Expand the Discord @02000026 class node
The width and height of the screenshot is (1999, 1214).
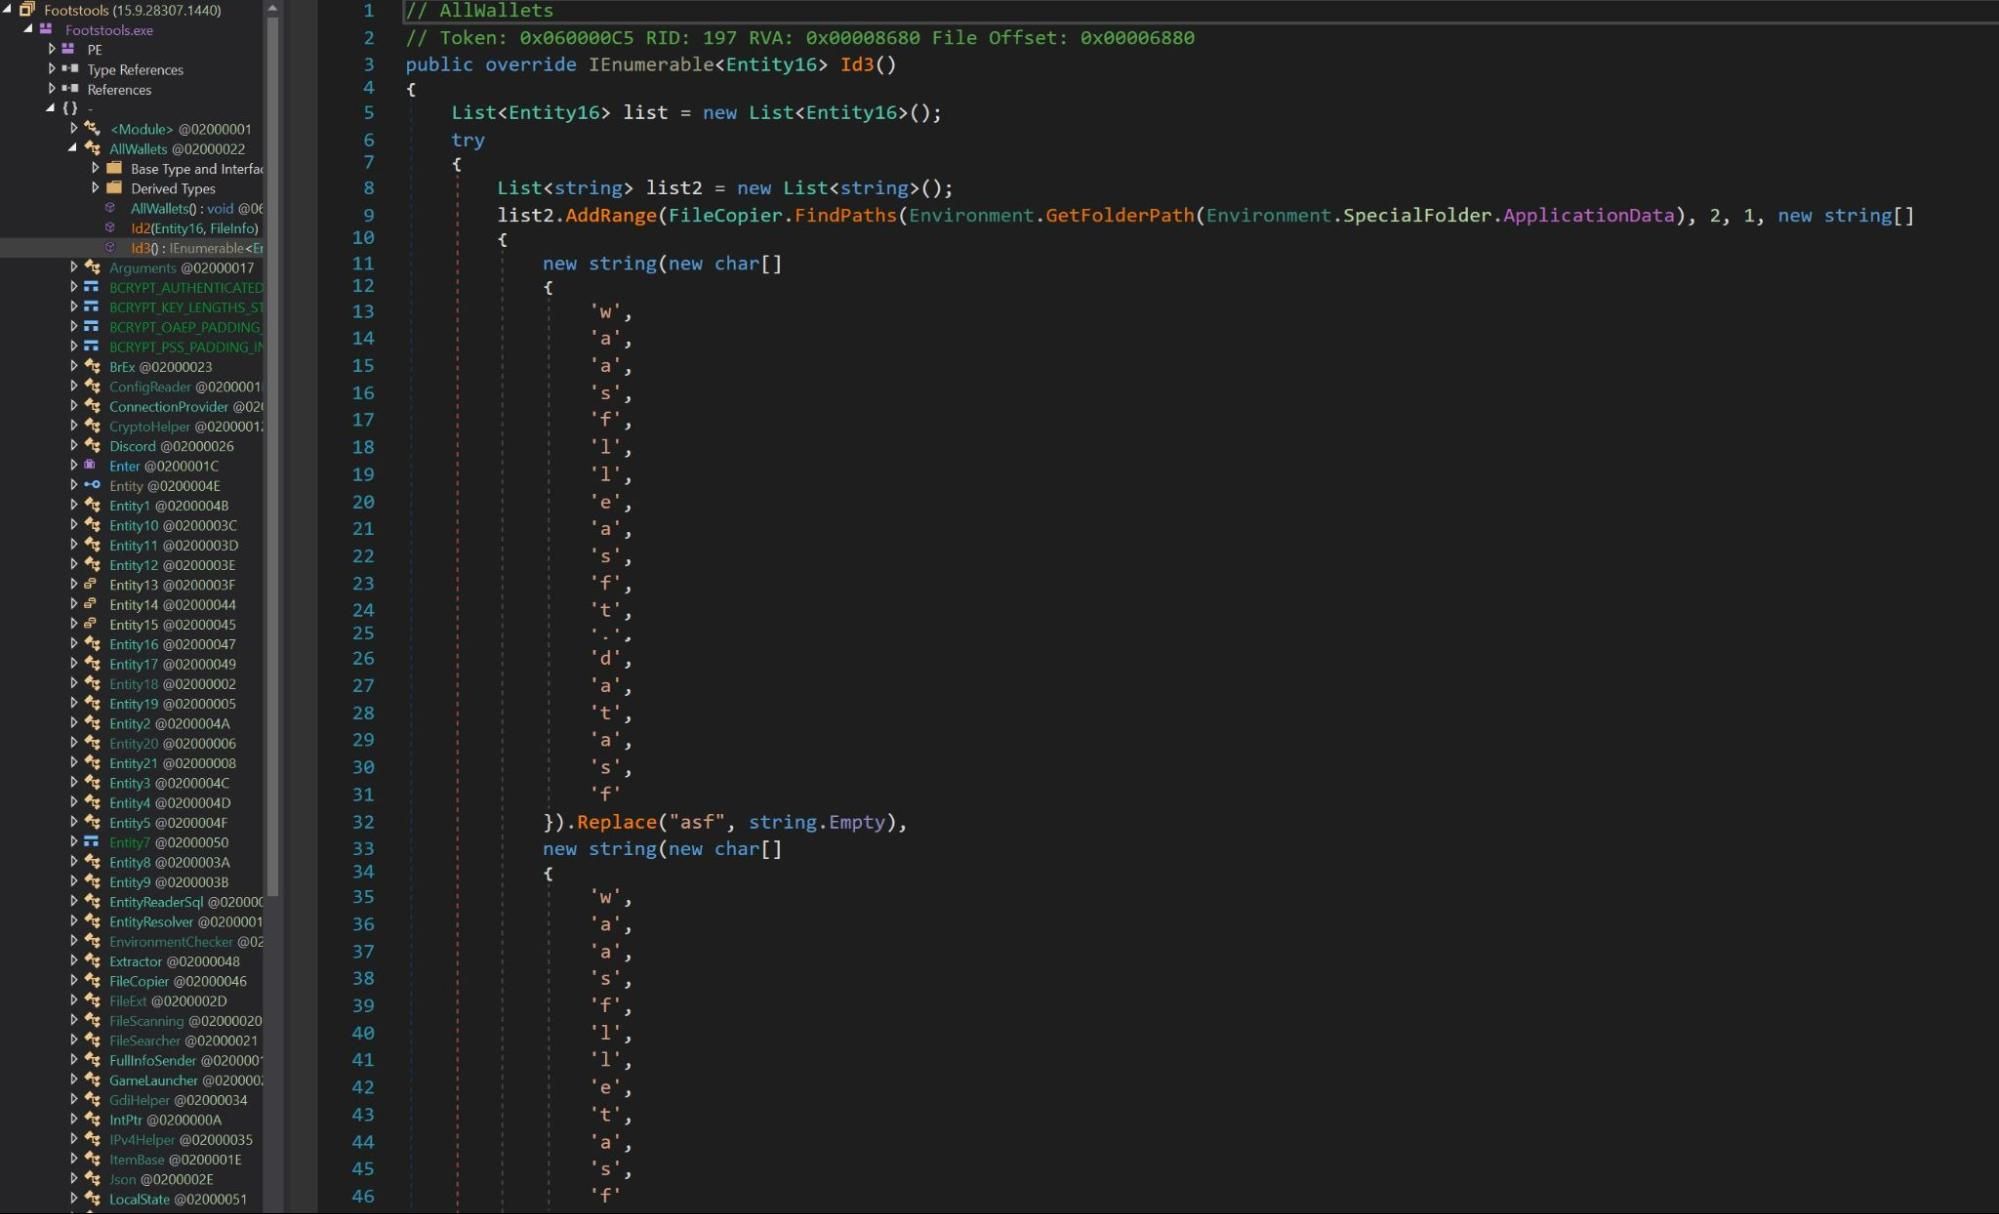tap(74, 446)
